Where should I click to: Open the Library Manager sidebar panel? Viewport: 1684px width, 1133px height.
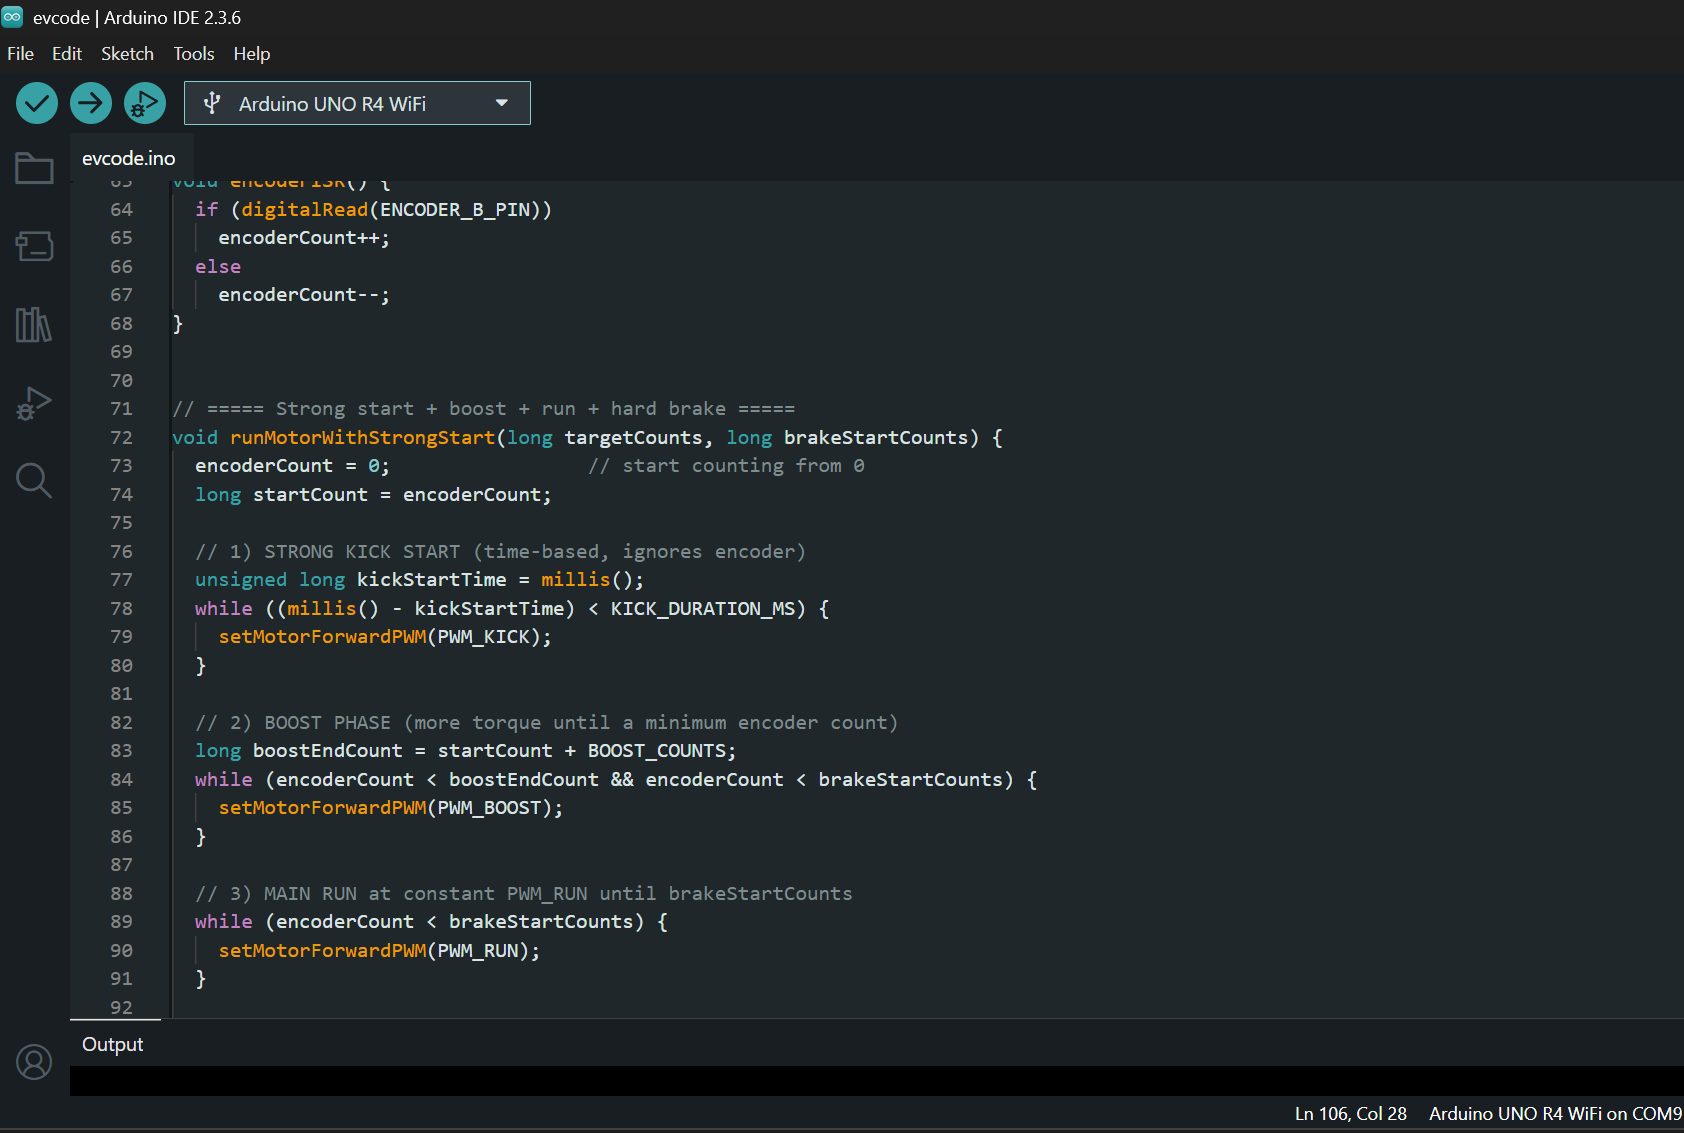[x=34, y=325]
